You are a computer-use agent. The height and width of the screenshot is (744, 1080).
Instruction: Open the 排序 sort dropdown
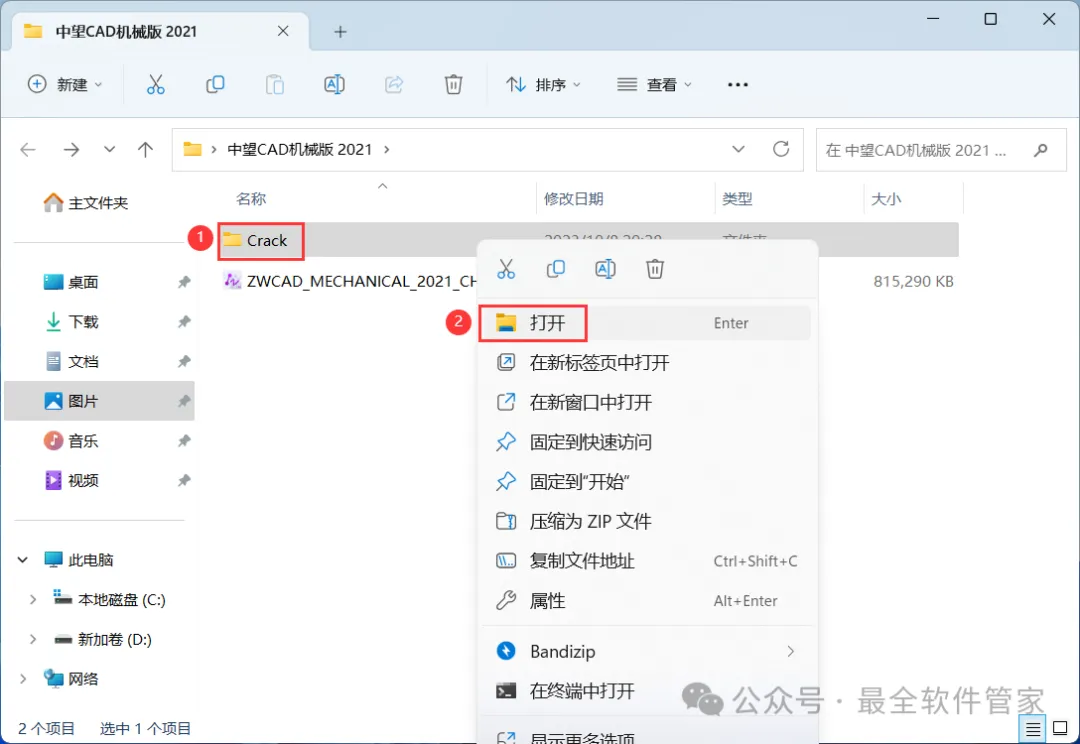point(543,85)
